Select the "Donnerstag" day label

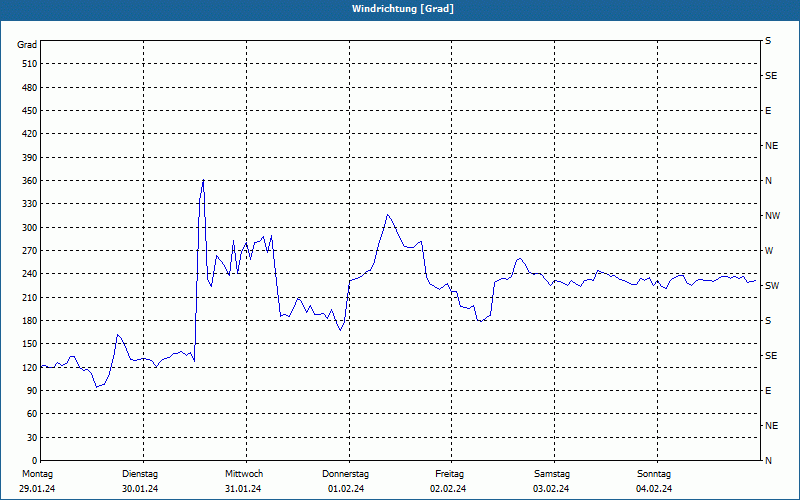pos(345,474)
